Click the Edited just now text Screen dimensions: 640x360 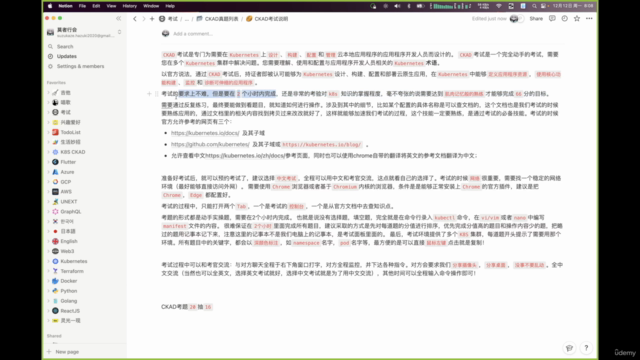click(489, 19)
